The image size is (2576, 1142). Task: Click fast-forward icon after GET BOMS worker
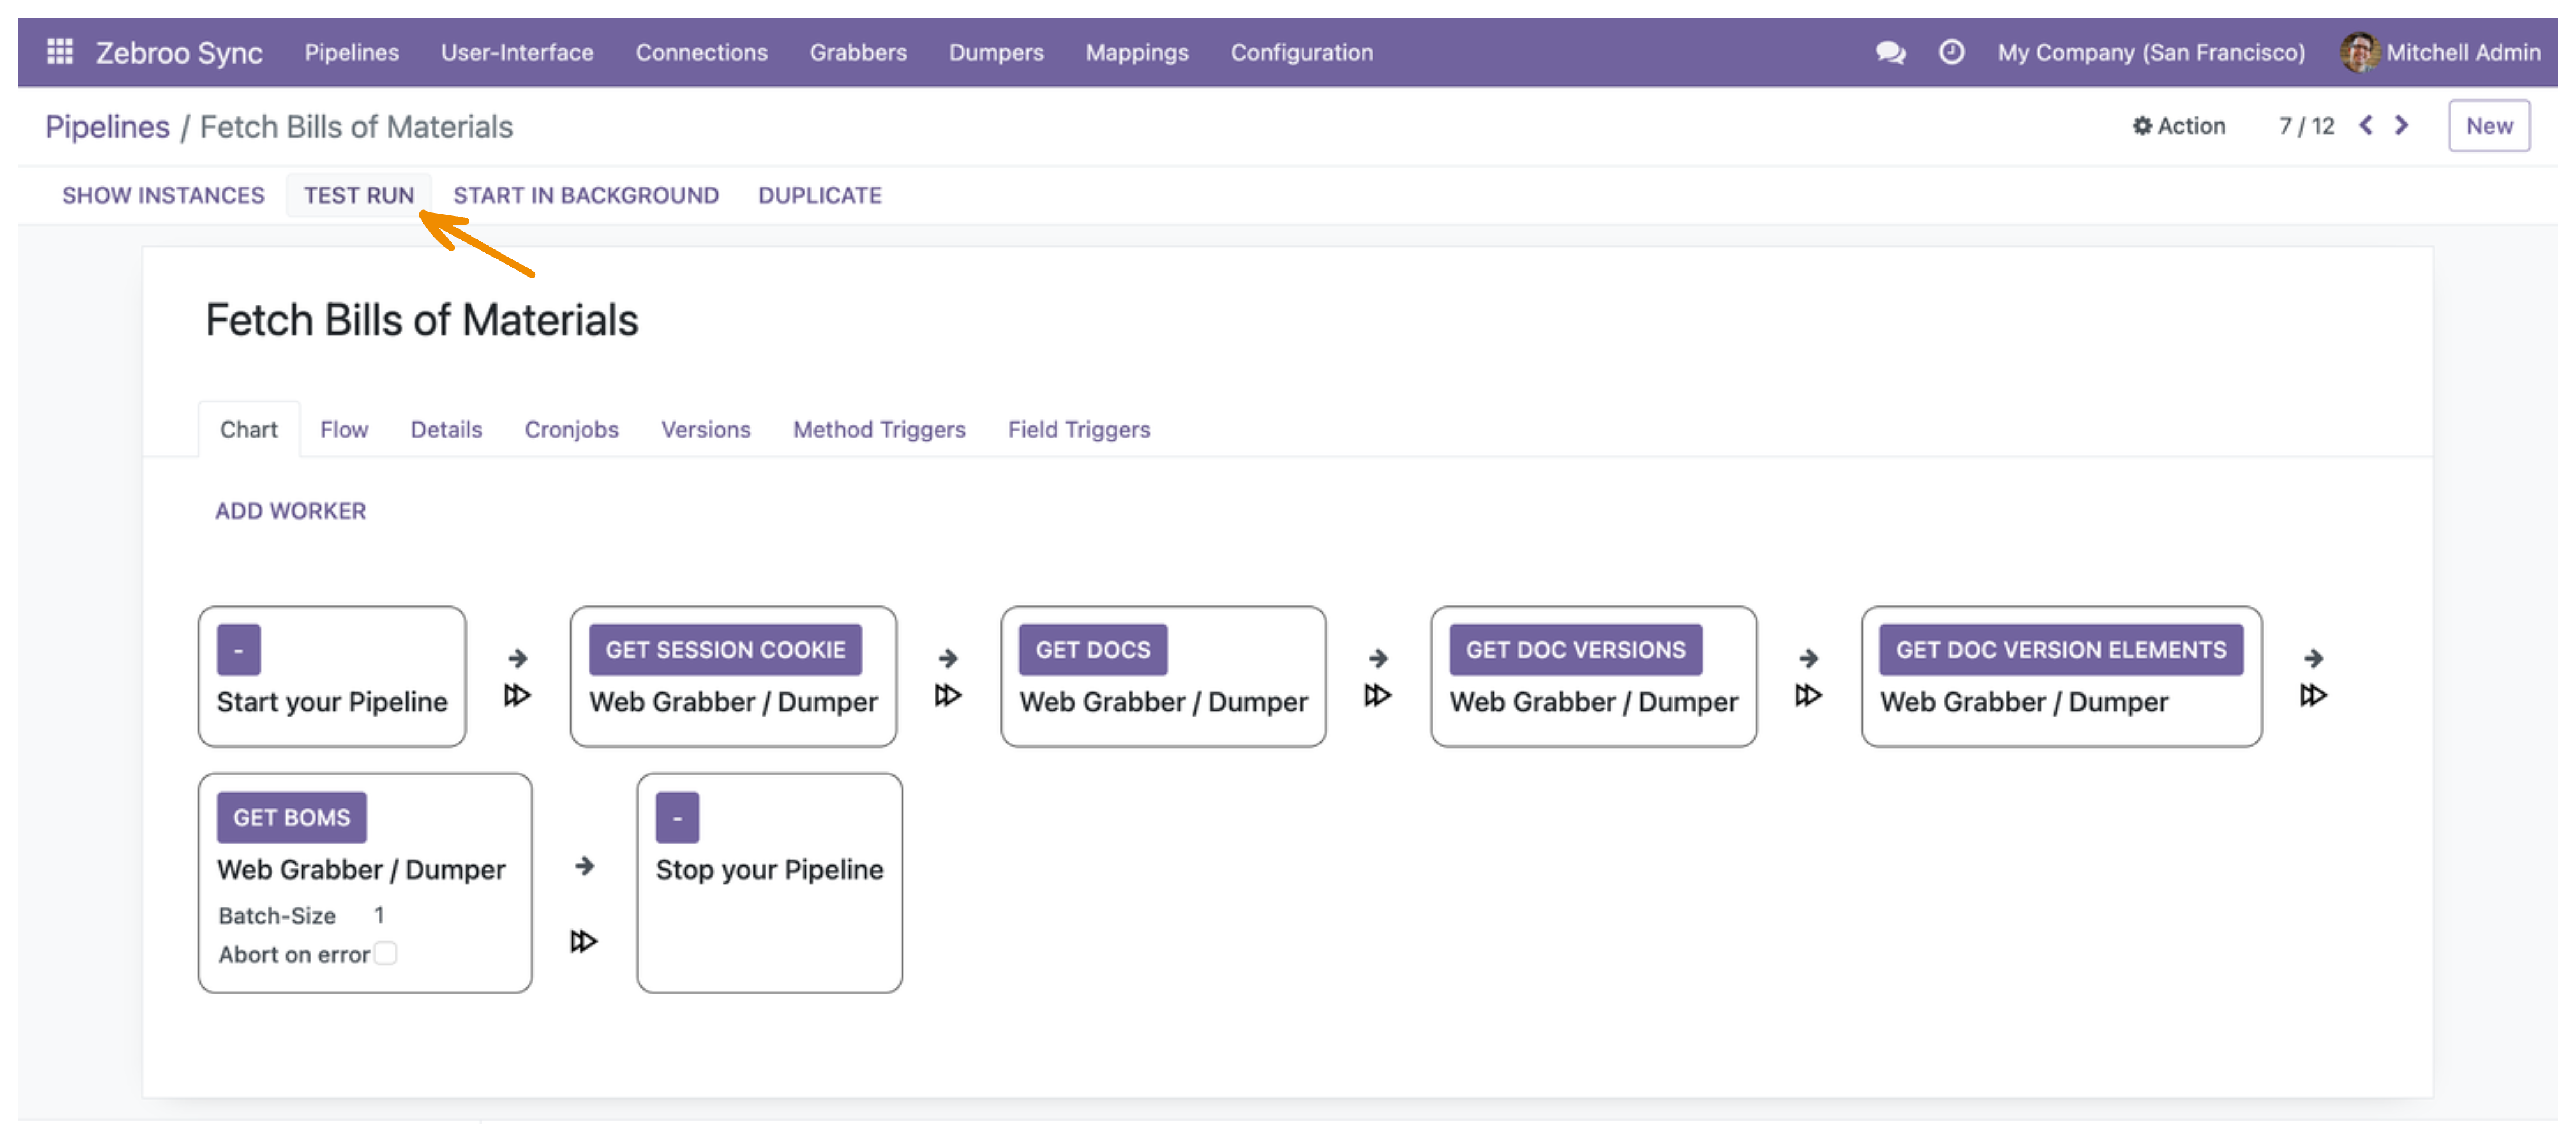pos(583,941)
